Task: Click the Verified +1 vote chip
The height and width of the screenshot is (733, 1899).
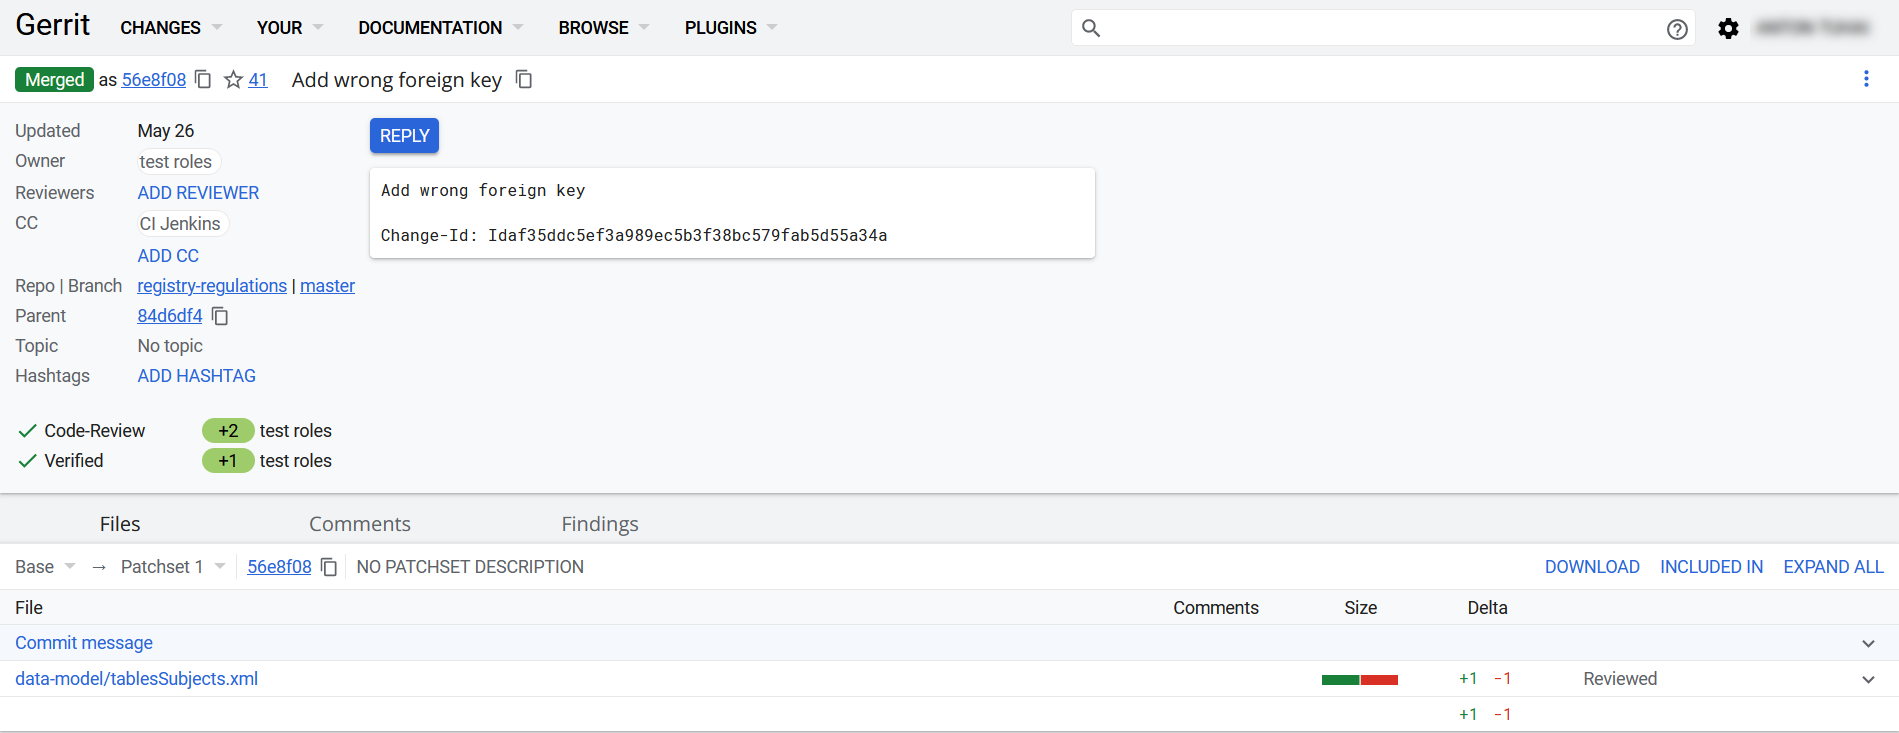Action: 228,461
